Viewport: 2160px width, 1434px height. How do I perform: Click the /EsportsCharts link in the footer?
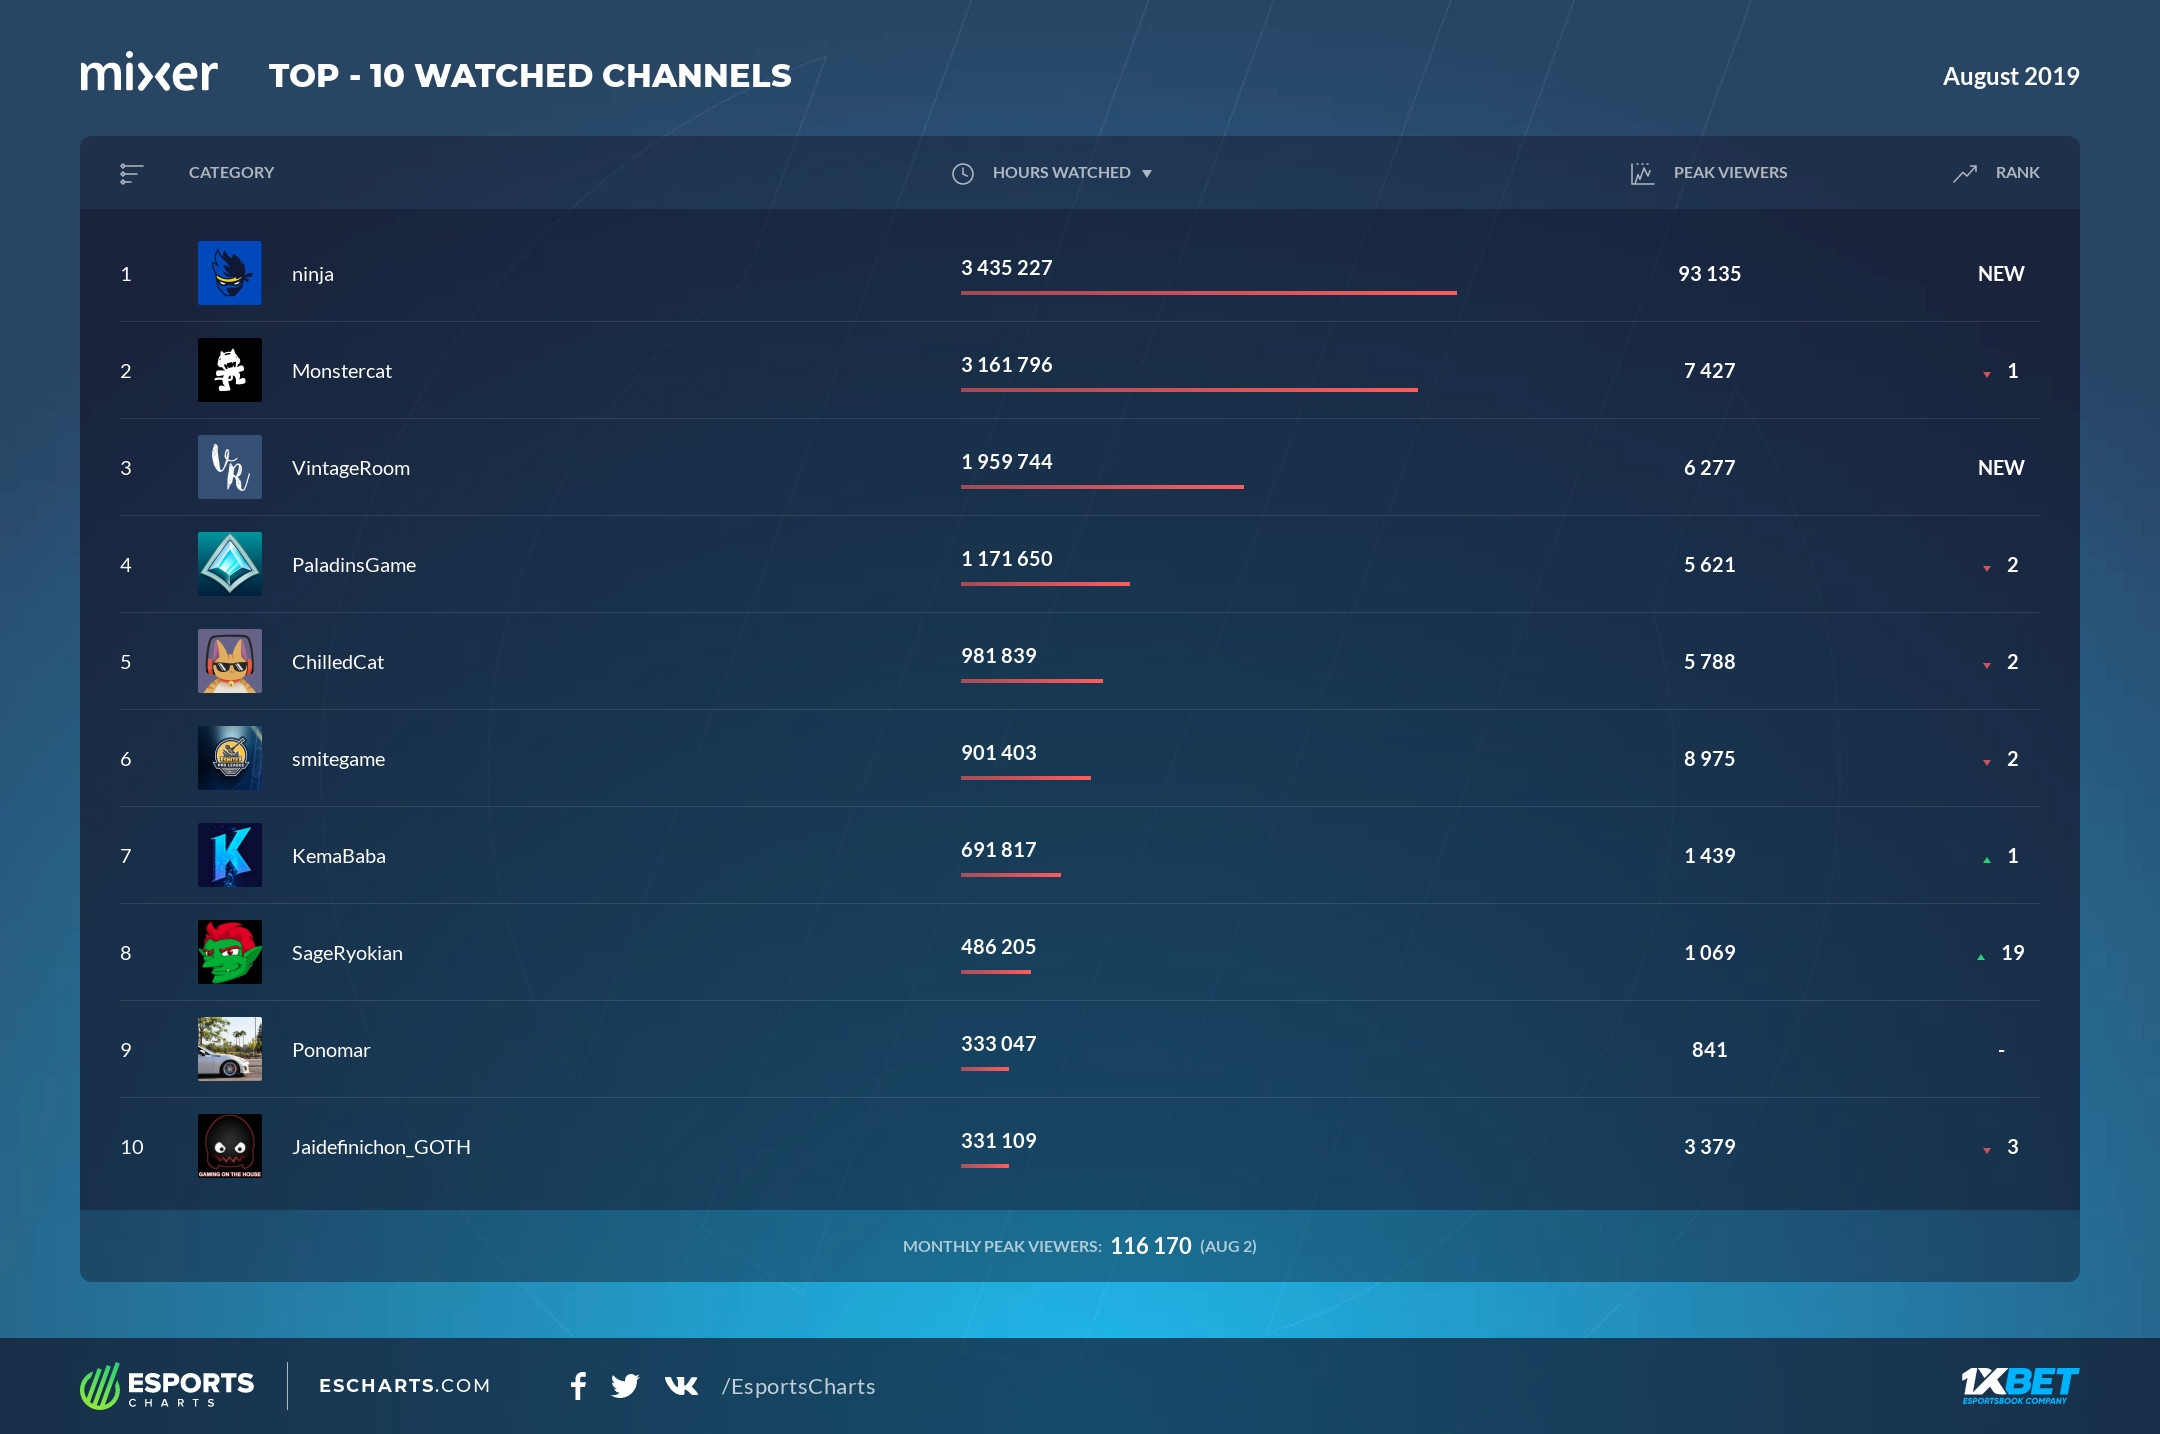[798, 1387]
